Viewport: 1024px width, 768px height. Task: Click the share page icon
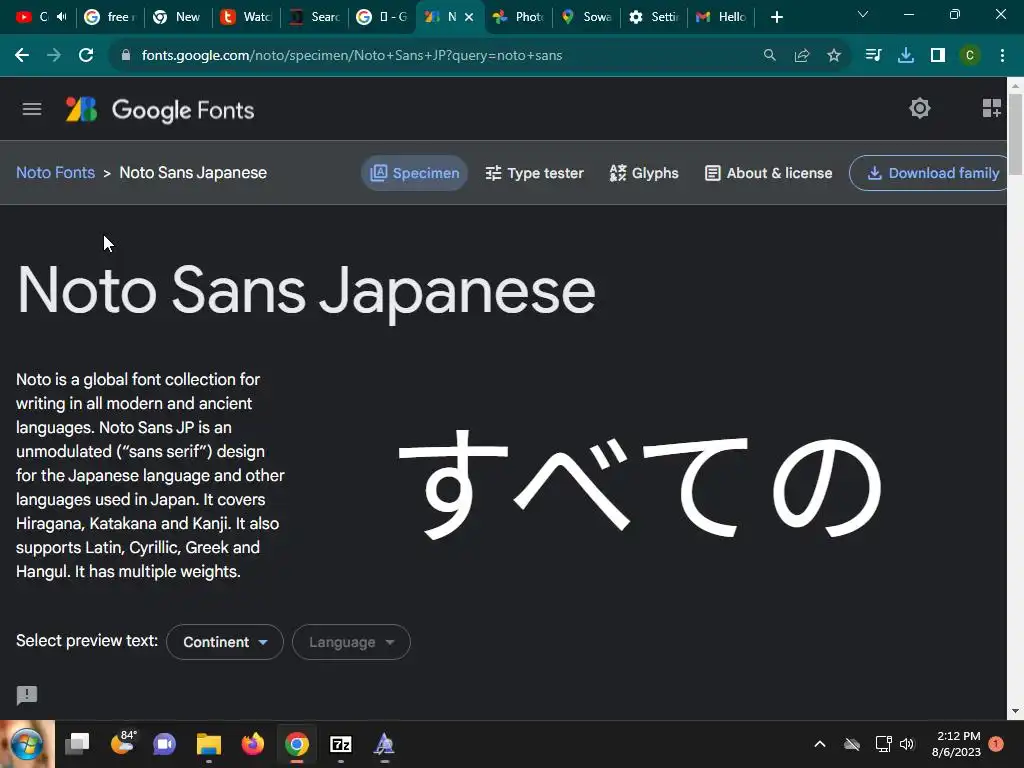802,56
